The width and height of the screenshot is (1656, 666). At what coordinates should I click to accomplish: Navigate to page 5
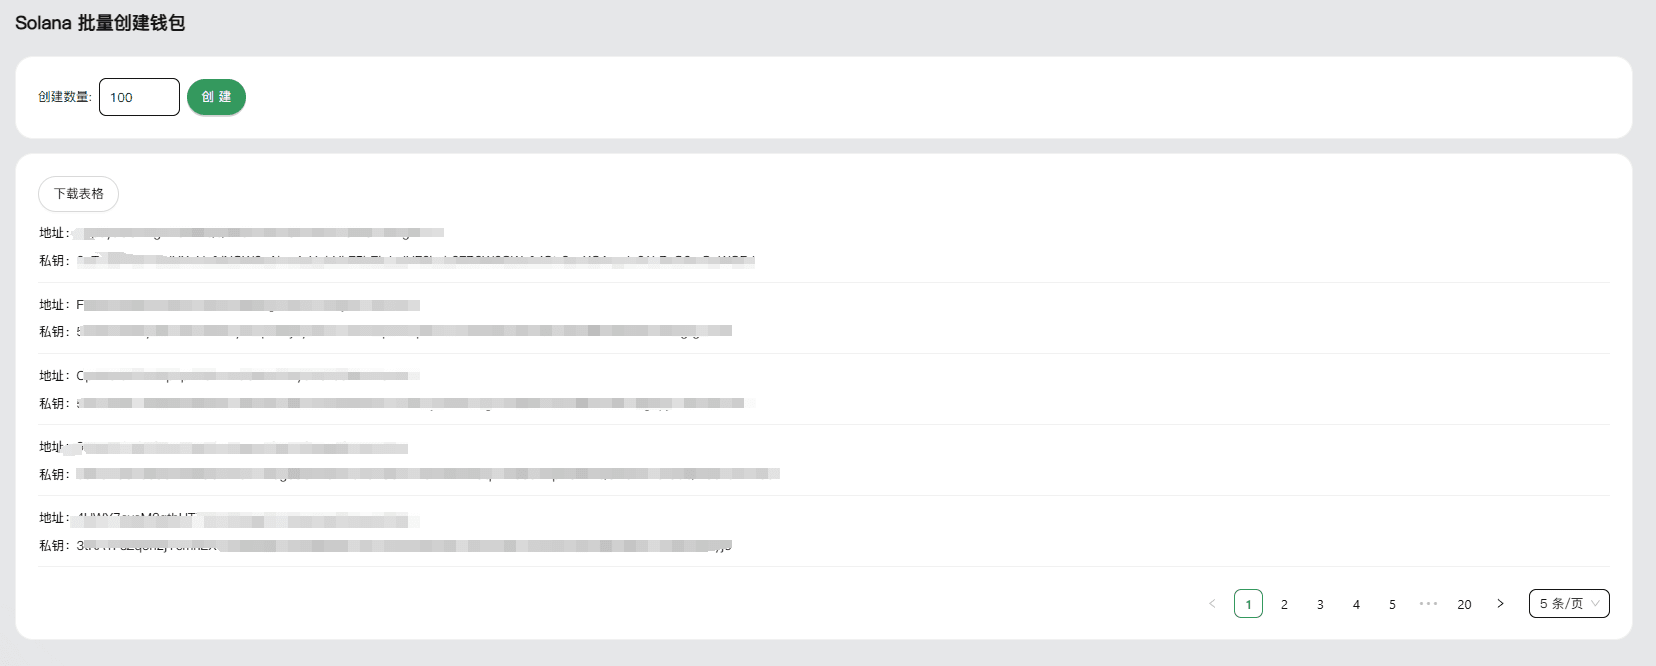1392,604
